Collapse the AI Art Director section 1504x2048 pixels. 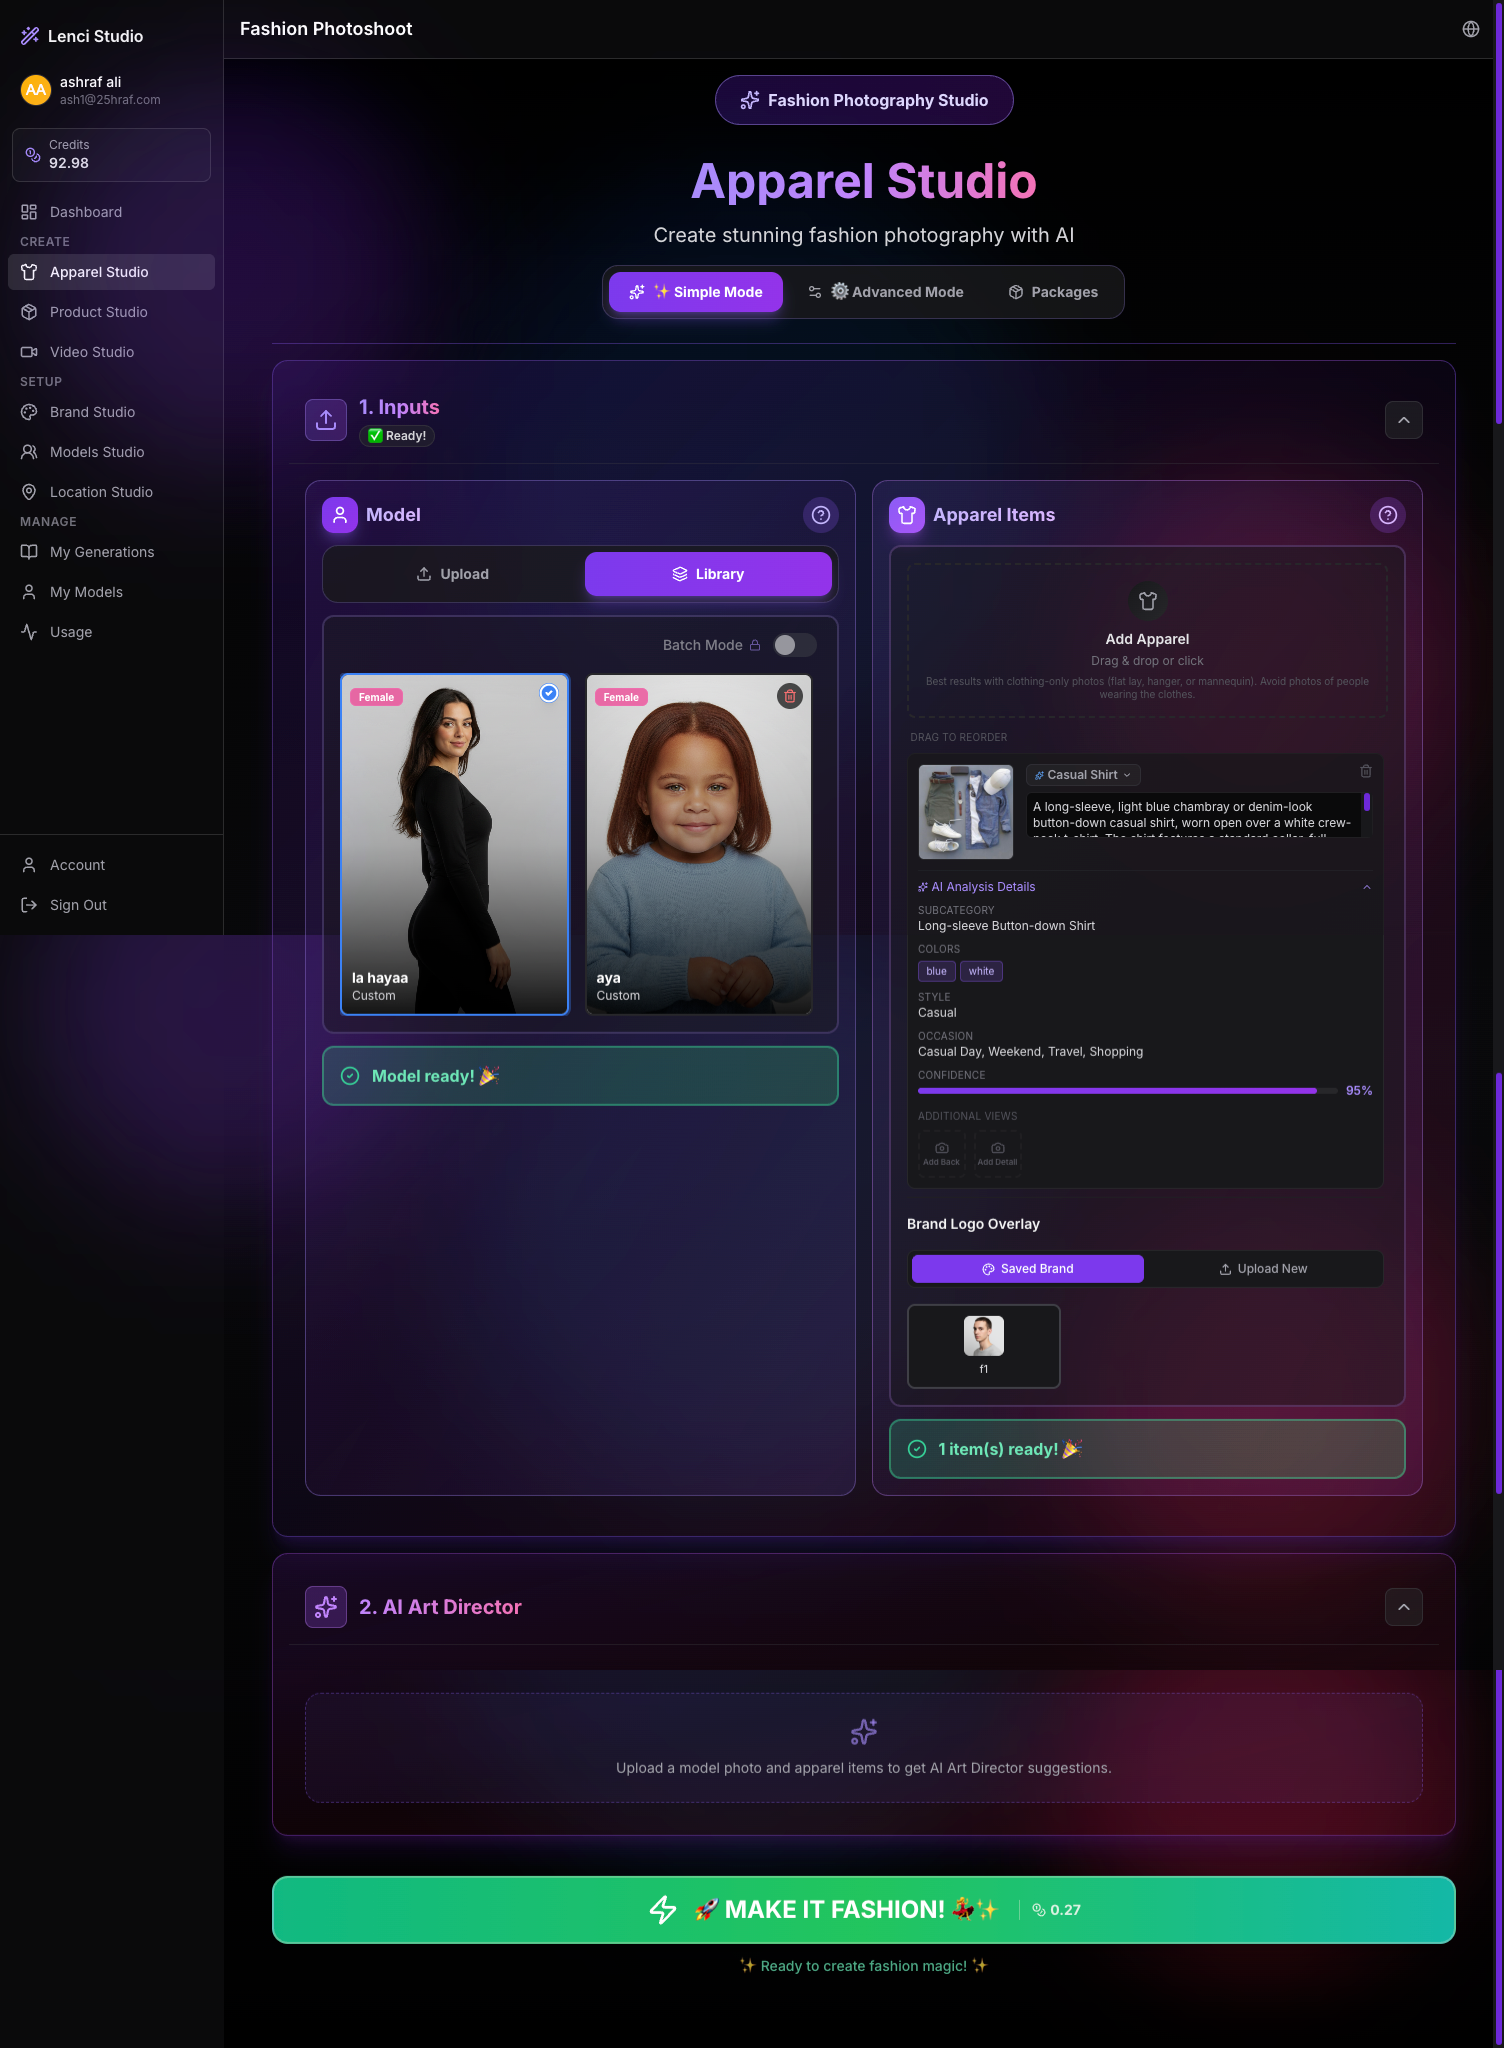[x=1403, y=1607]
